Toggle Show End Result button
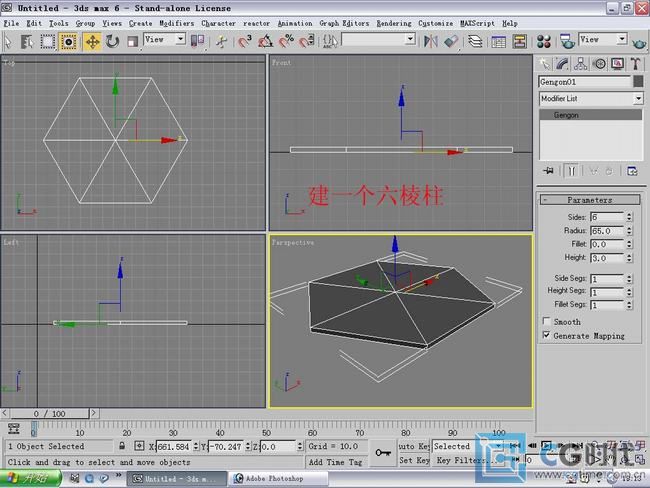 [571, 171]
